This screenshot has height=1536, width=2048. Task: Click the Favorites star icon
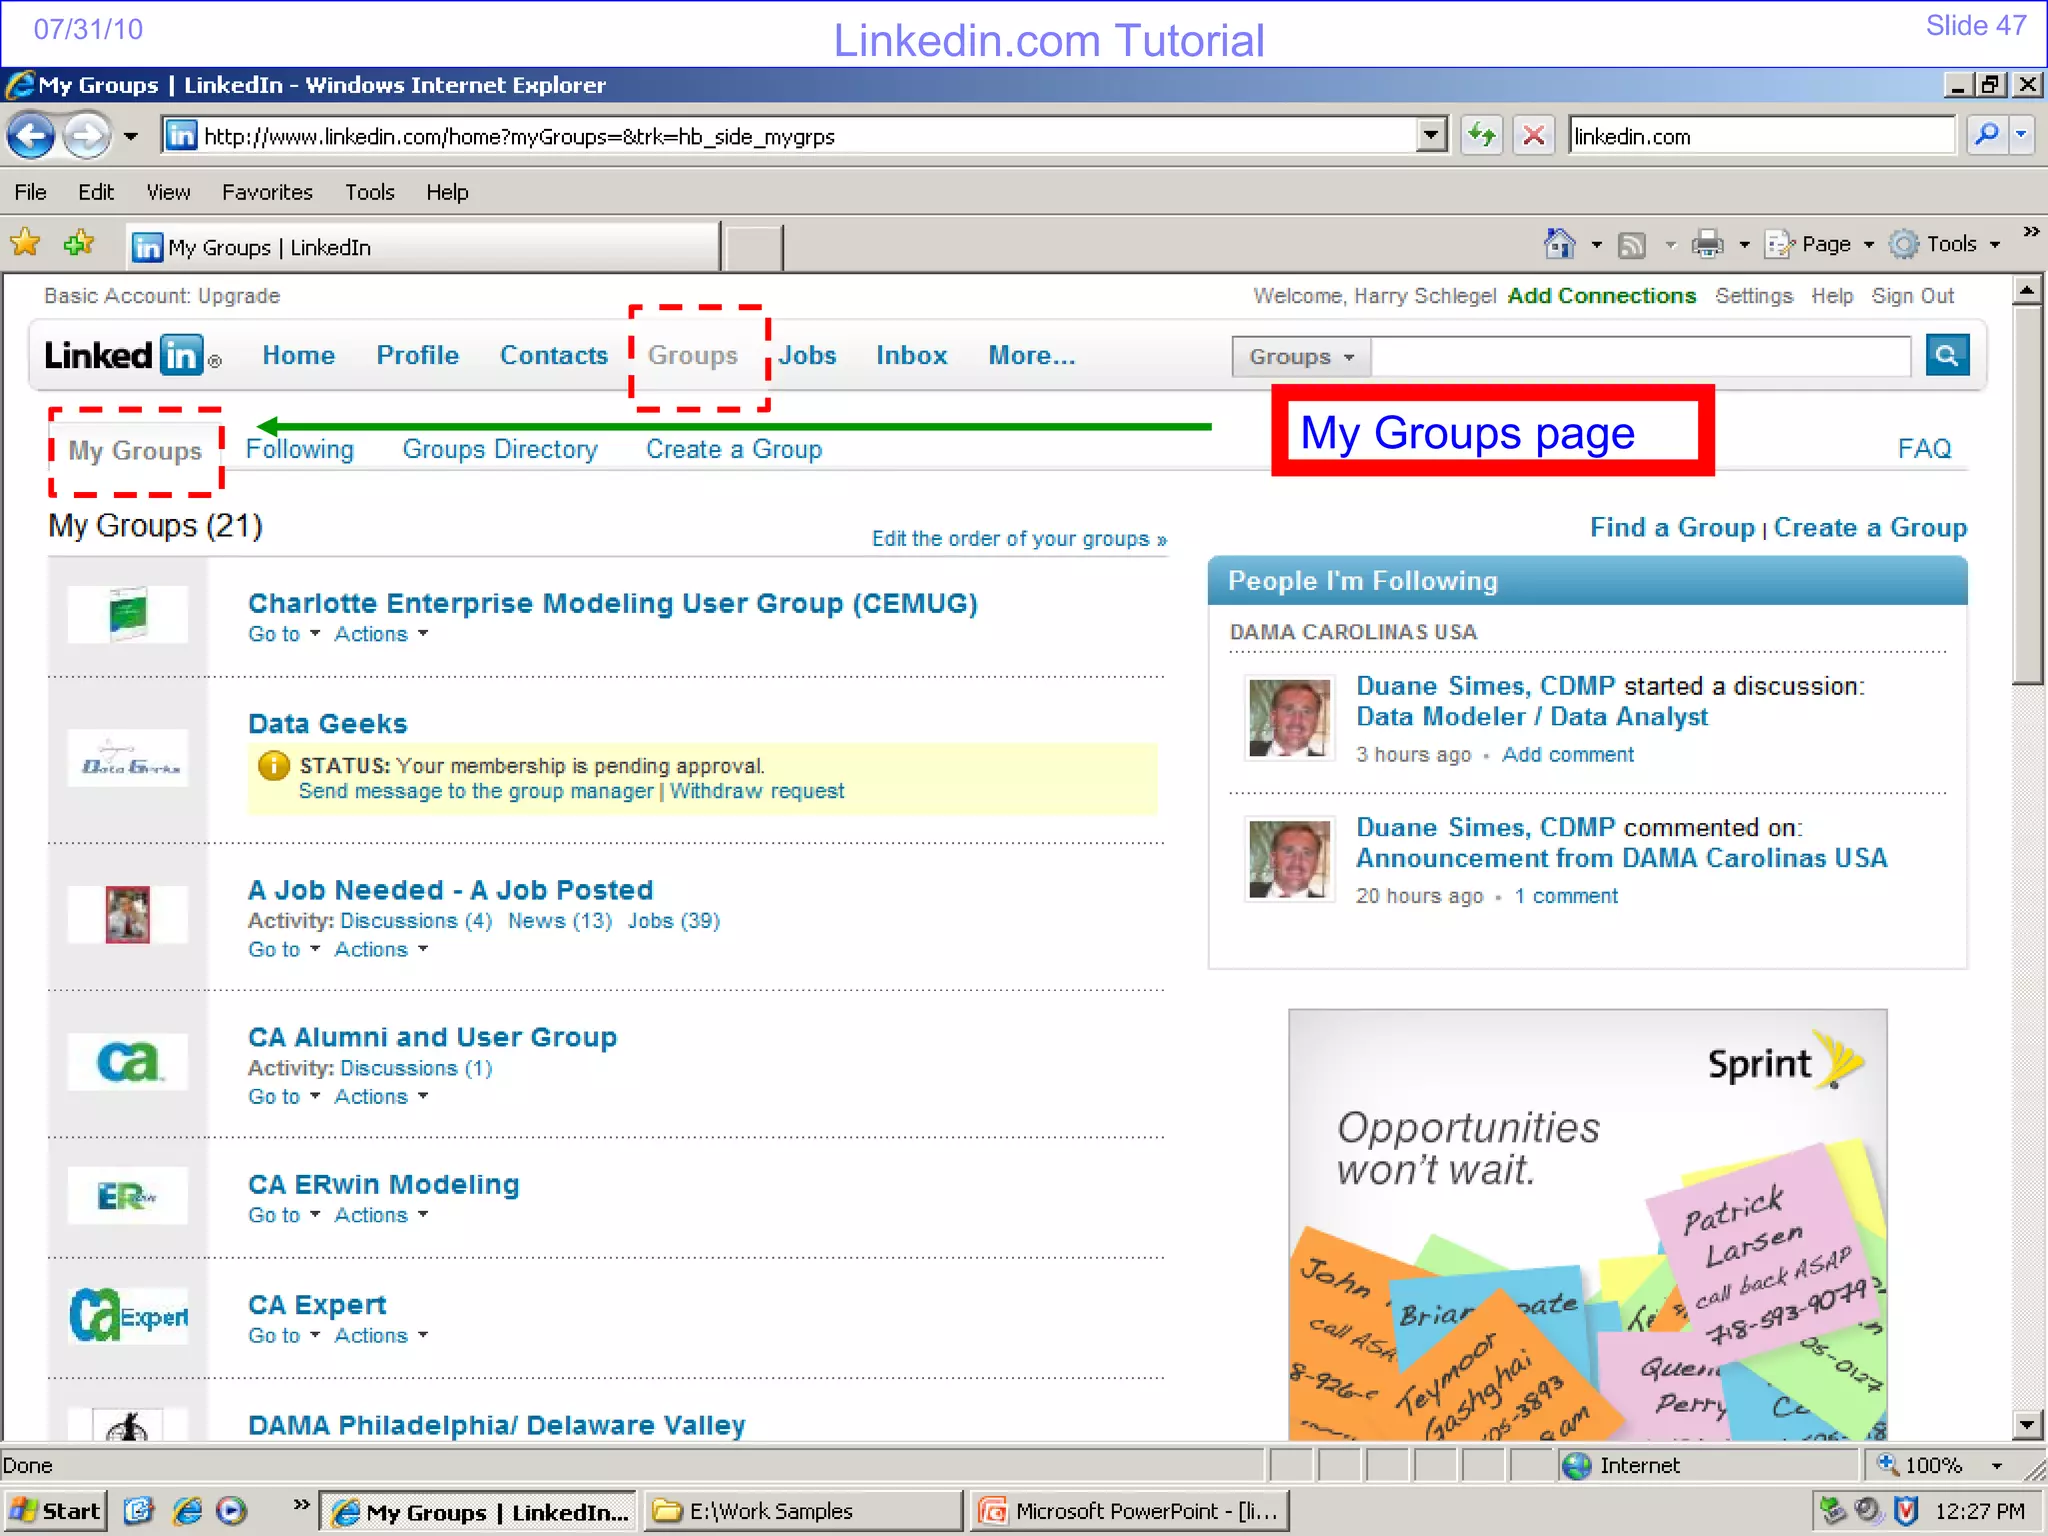tap(25, 244)
